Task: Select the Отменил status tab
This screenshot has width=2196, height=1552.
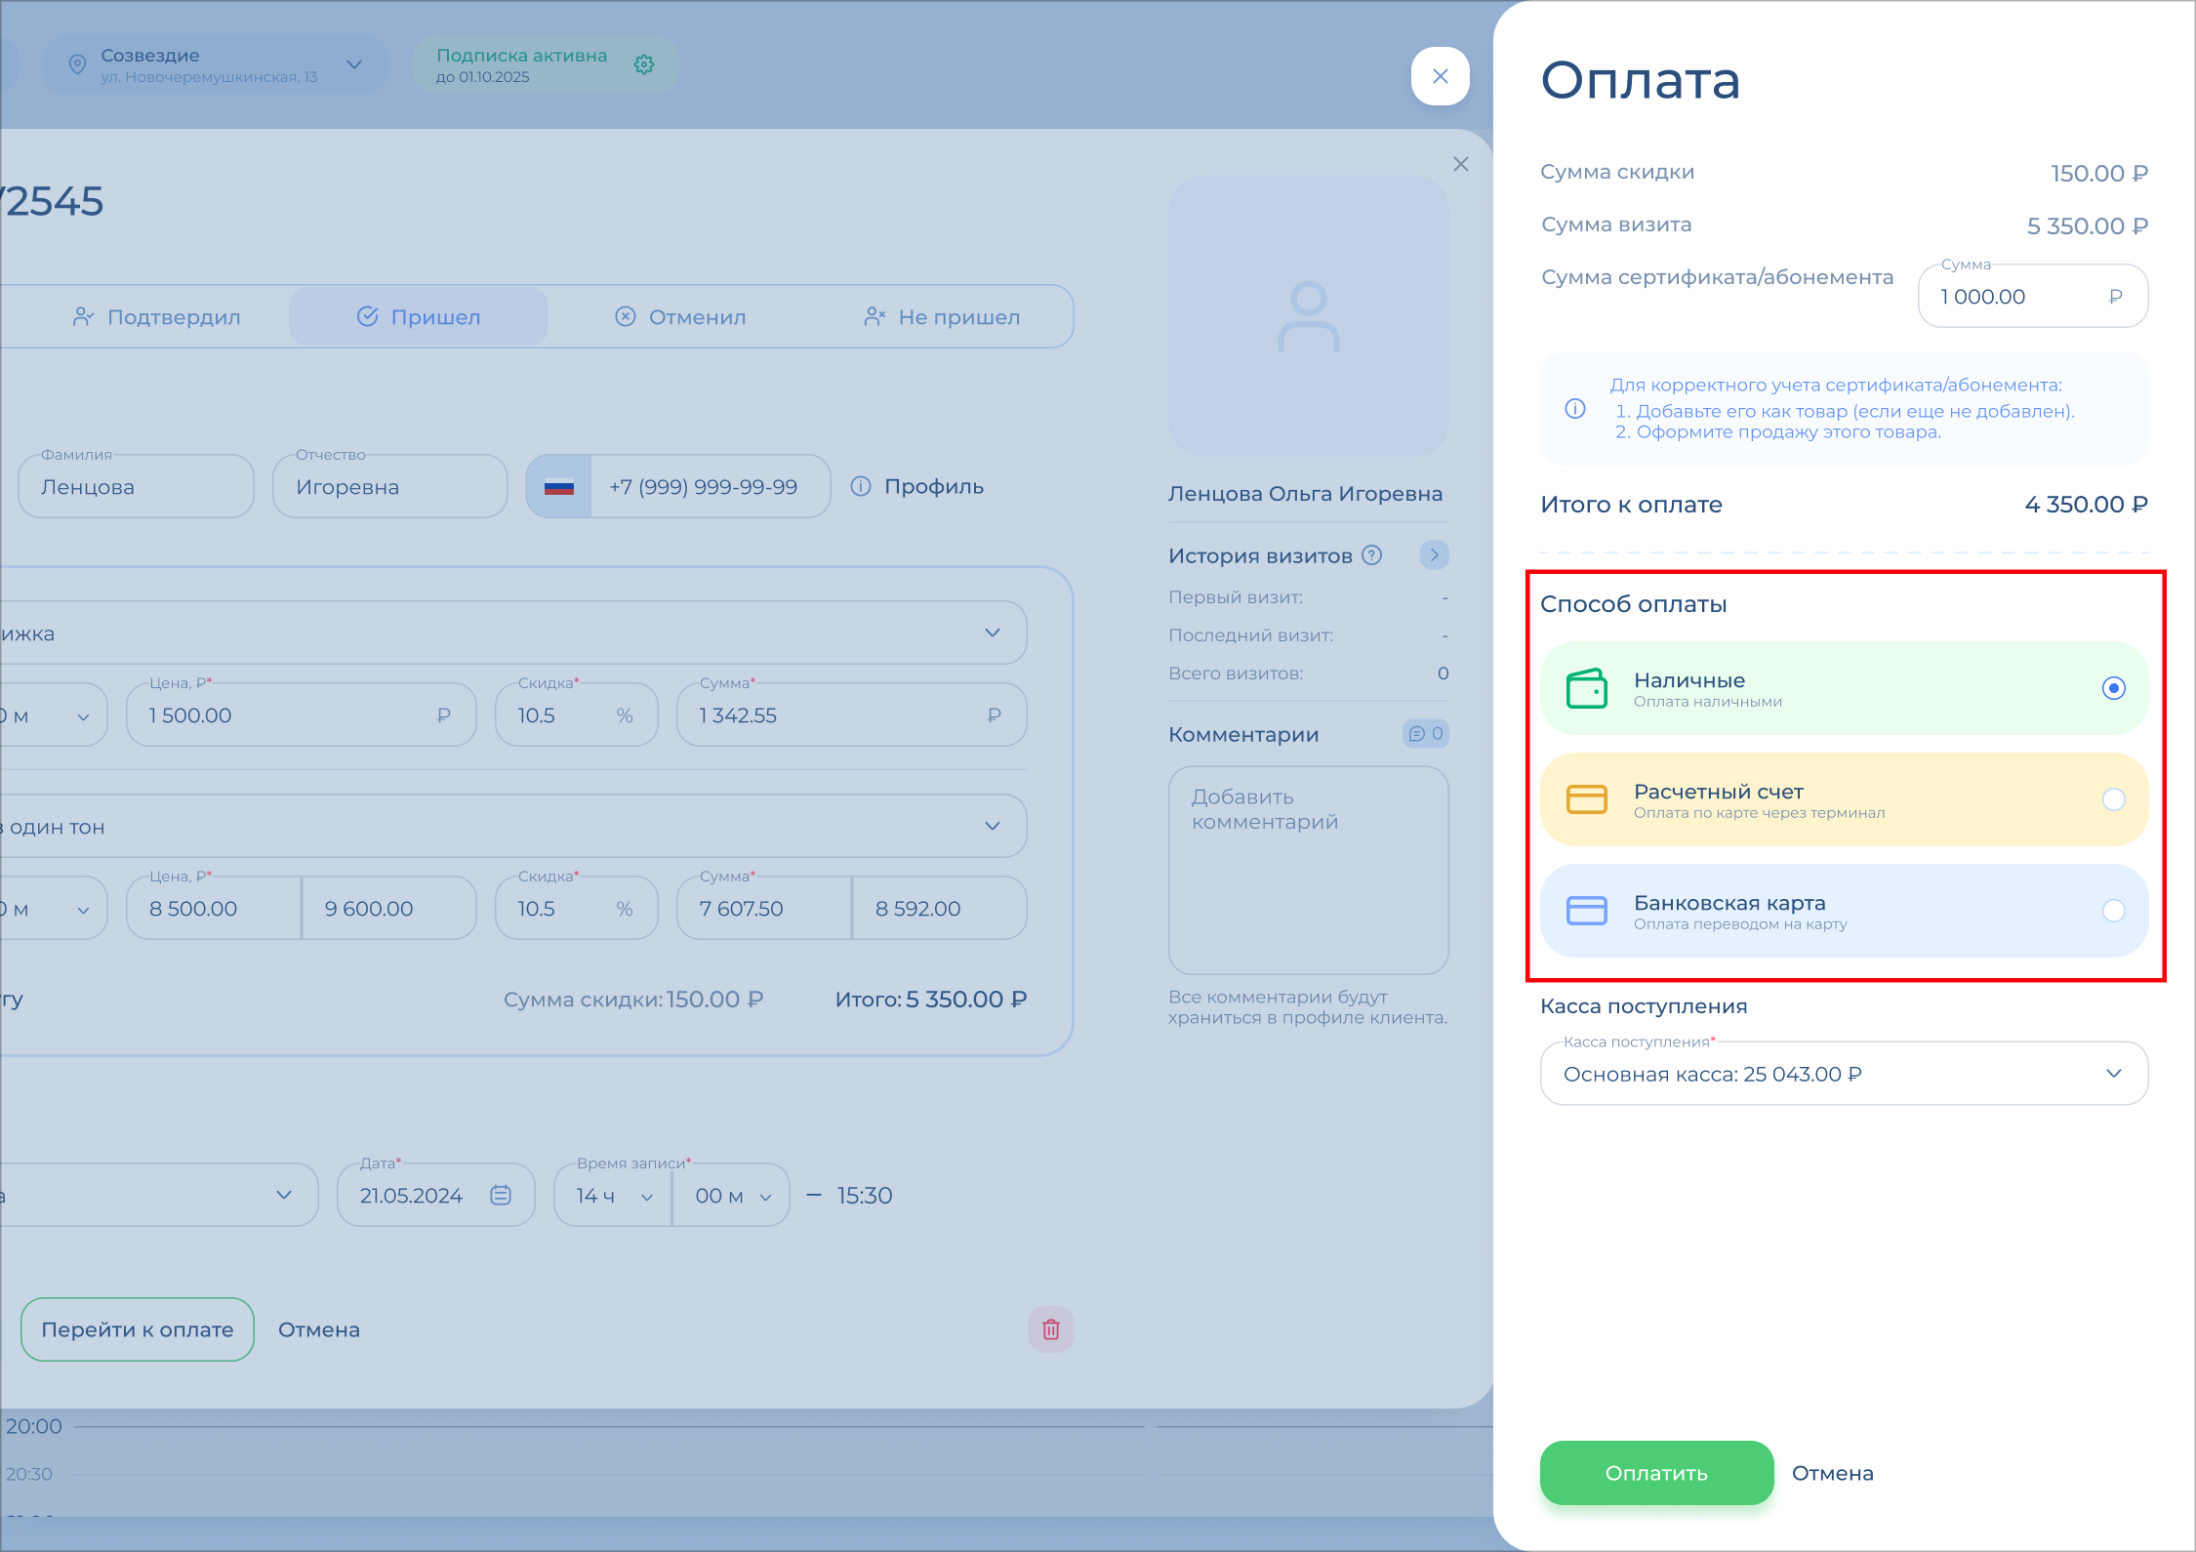Action: click(x=680, y=317)
